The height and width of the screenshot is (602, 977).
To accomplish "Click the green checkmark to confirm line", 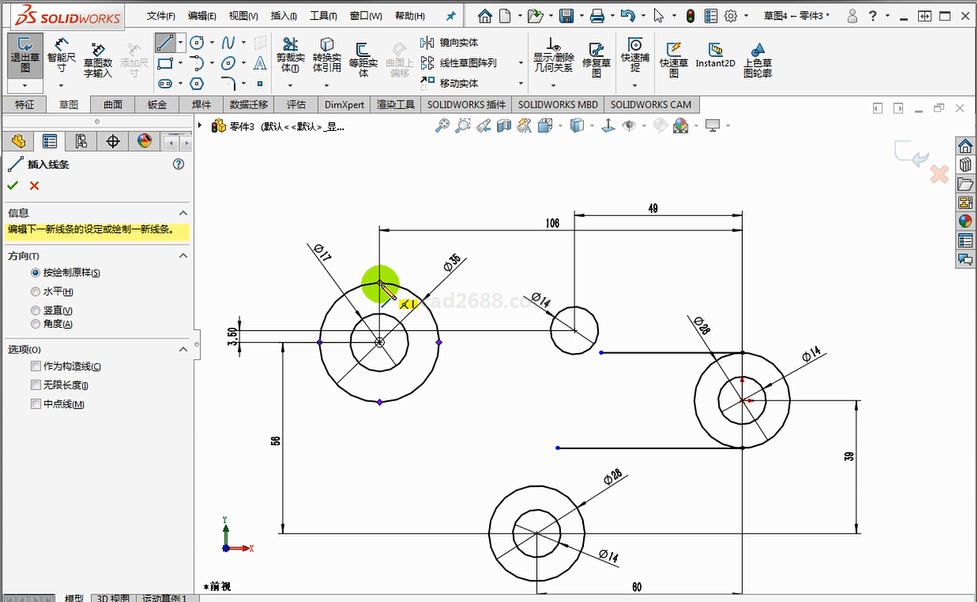I will pyautogui.click(x=13, y=186).
